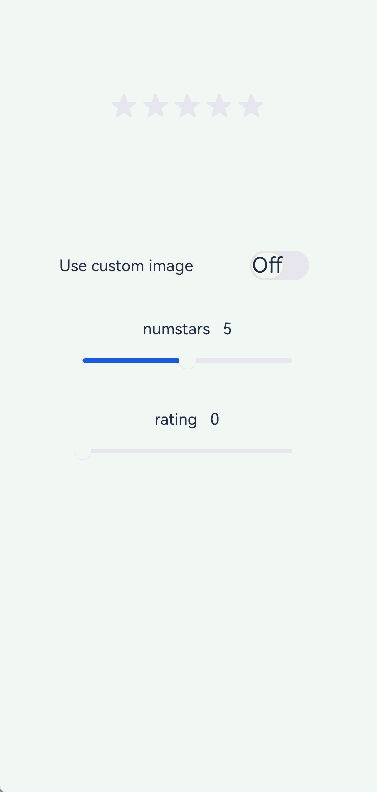
Task: Click the middle of the rating slider track
Action: pyautogui.click(x=187, y=451)
